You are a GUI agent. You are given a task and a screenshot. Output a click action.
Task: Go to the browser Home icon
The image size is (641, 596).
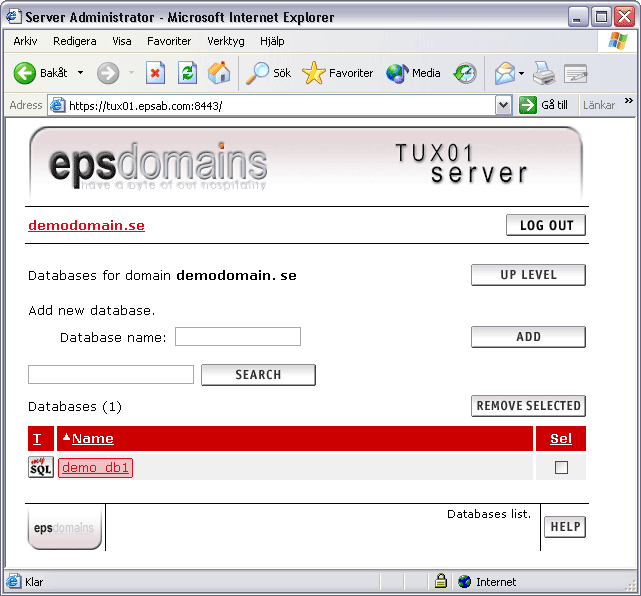(x=219, y=73)
